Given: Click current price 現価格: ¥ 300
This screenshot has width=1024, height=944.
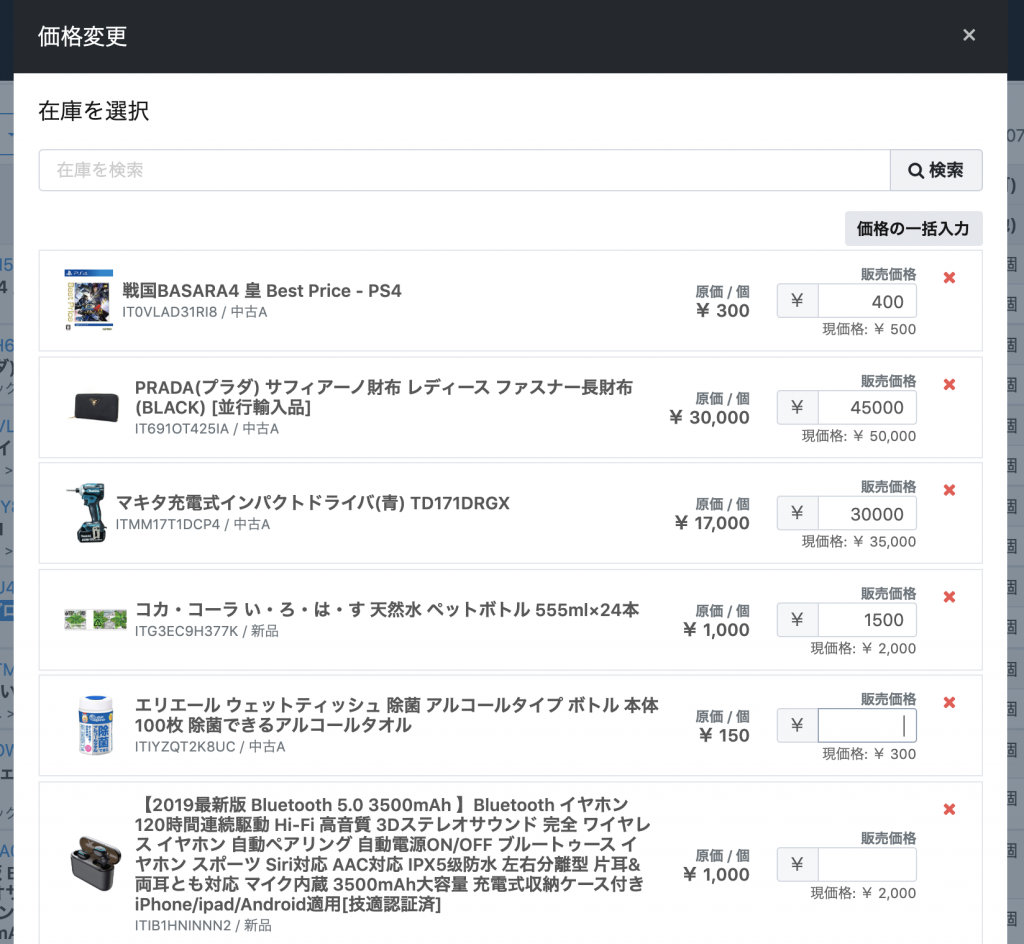Looking at the screenshot, I should tap(869, 755).
